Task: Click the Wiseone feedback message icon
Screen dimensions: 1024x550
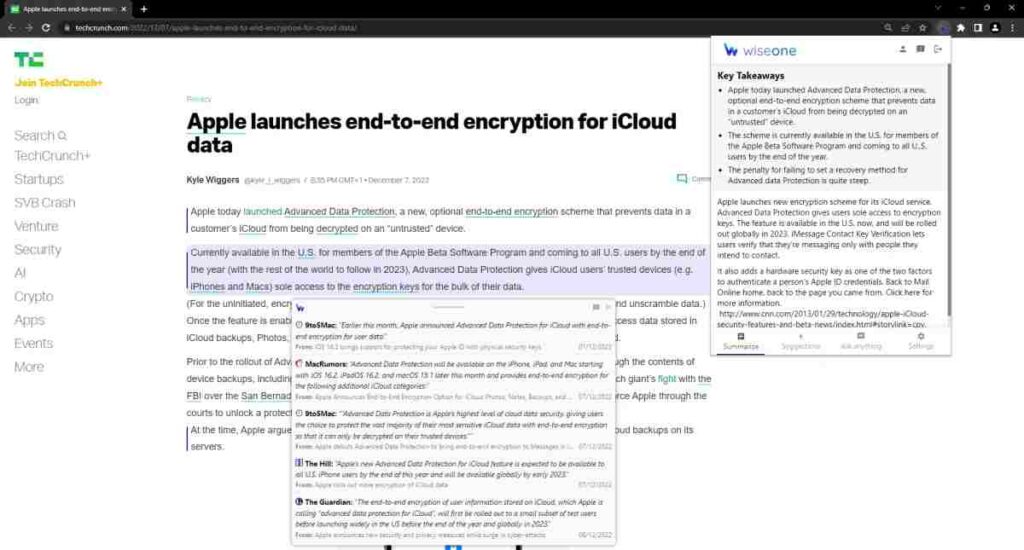Action: pos(920,49)
